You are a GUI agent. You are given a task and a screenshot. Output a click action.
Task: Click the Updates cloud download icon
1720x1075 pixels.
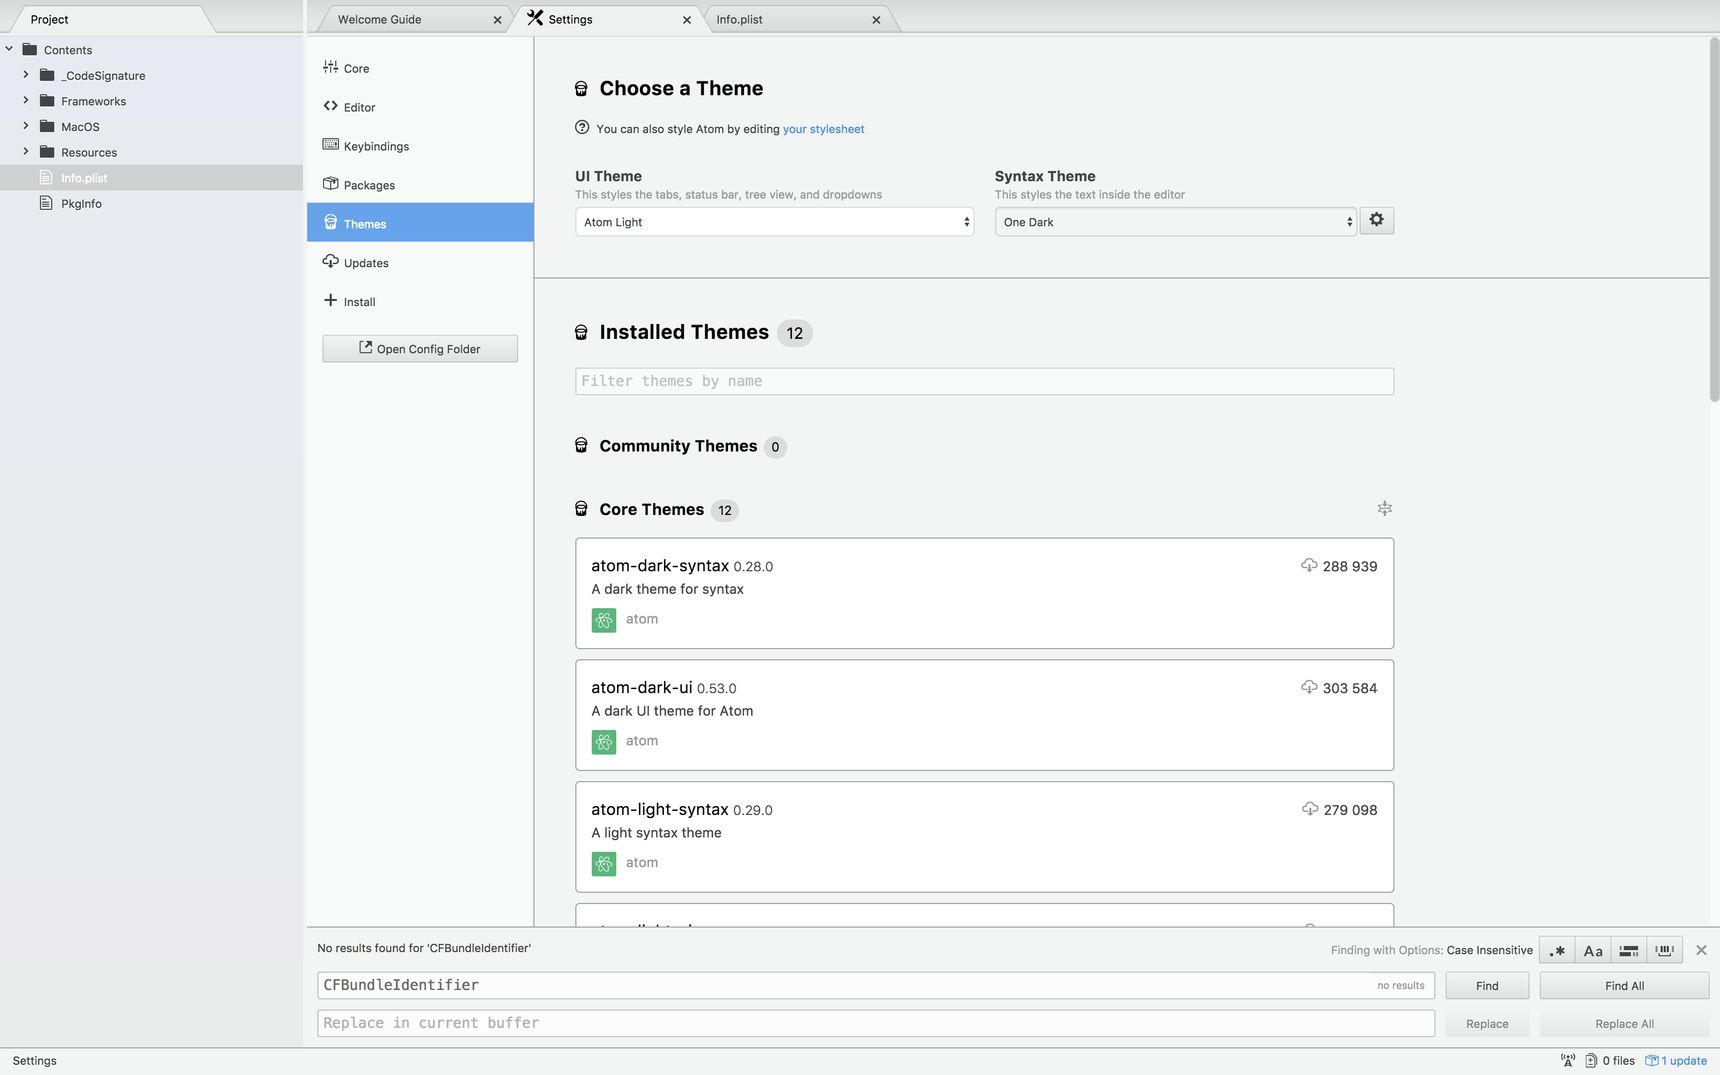(330, 261)
